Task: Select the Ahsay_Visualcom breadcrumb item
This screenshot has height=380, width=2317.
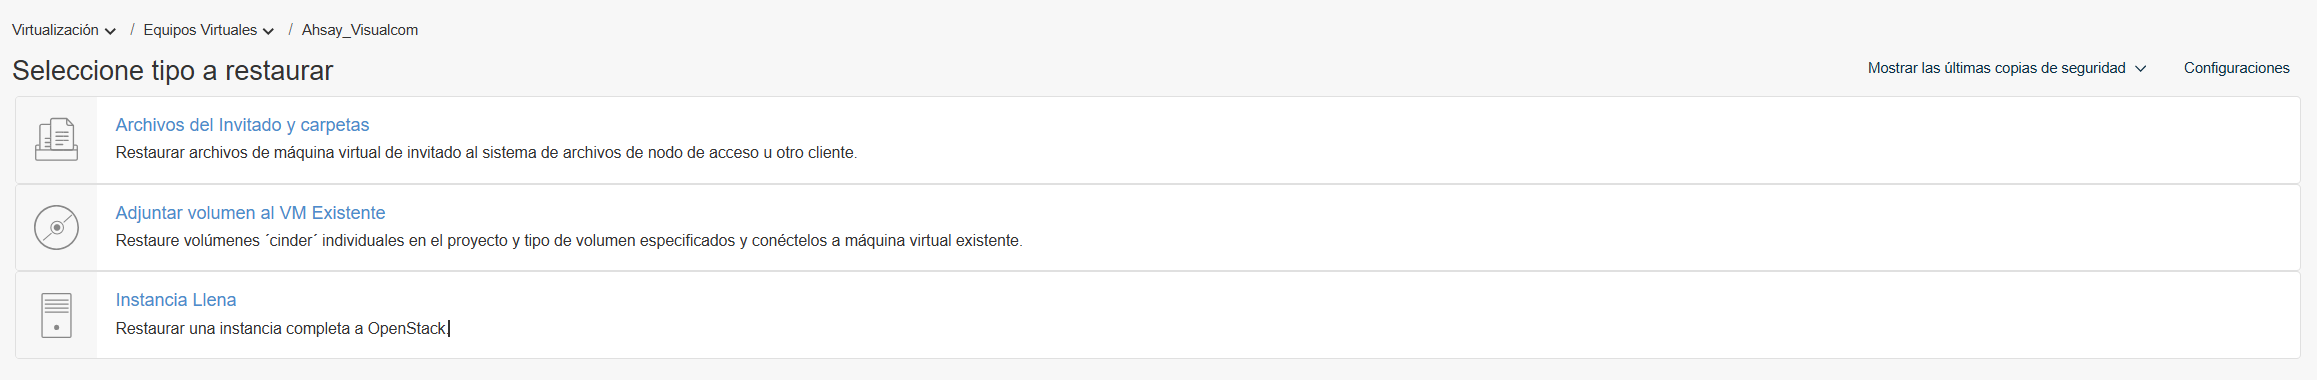Action: tap(360, 30)
